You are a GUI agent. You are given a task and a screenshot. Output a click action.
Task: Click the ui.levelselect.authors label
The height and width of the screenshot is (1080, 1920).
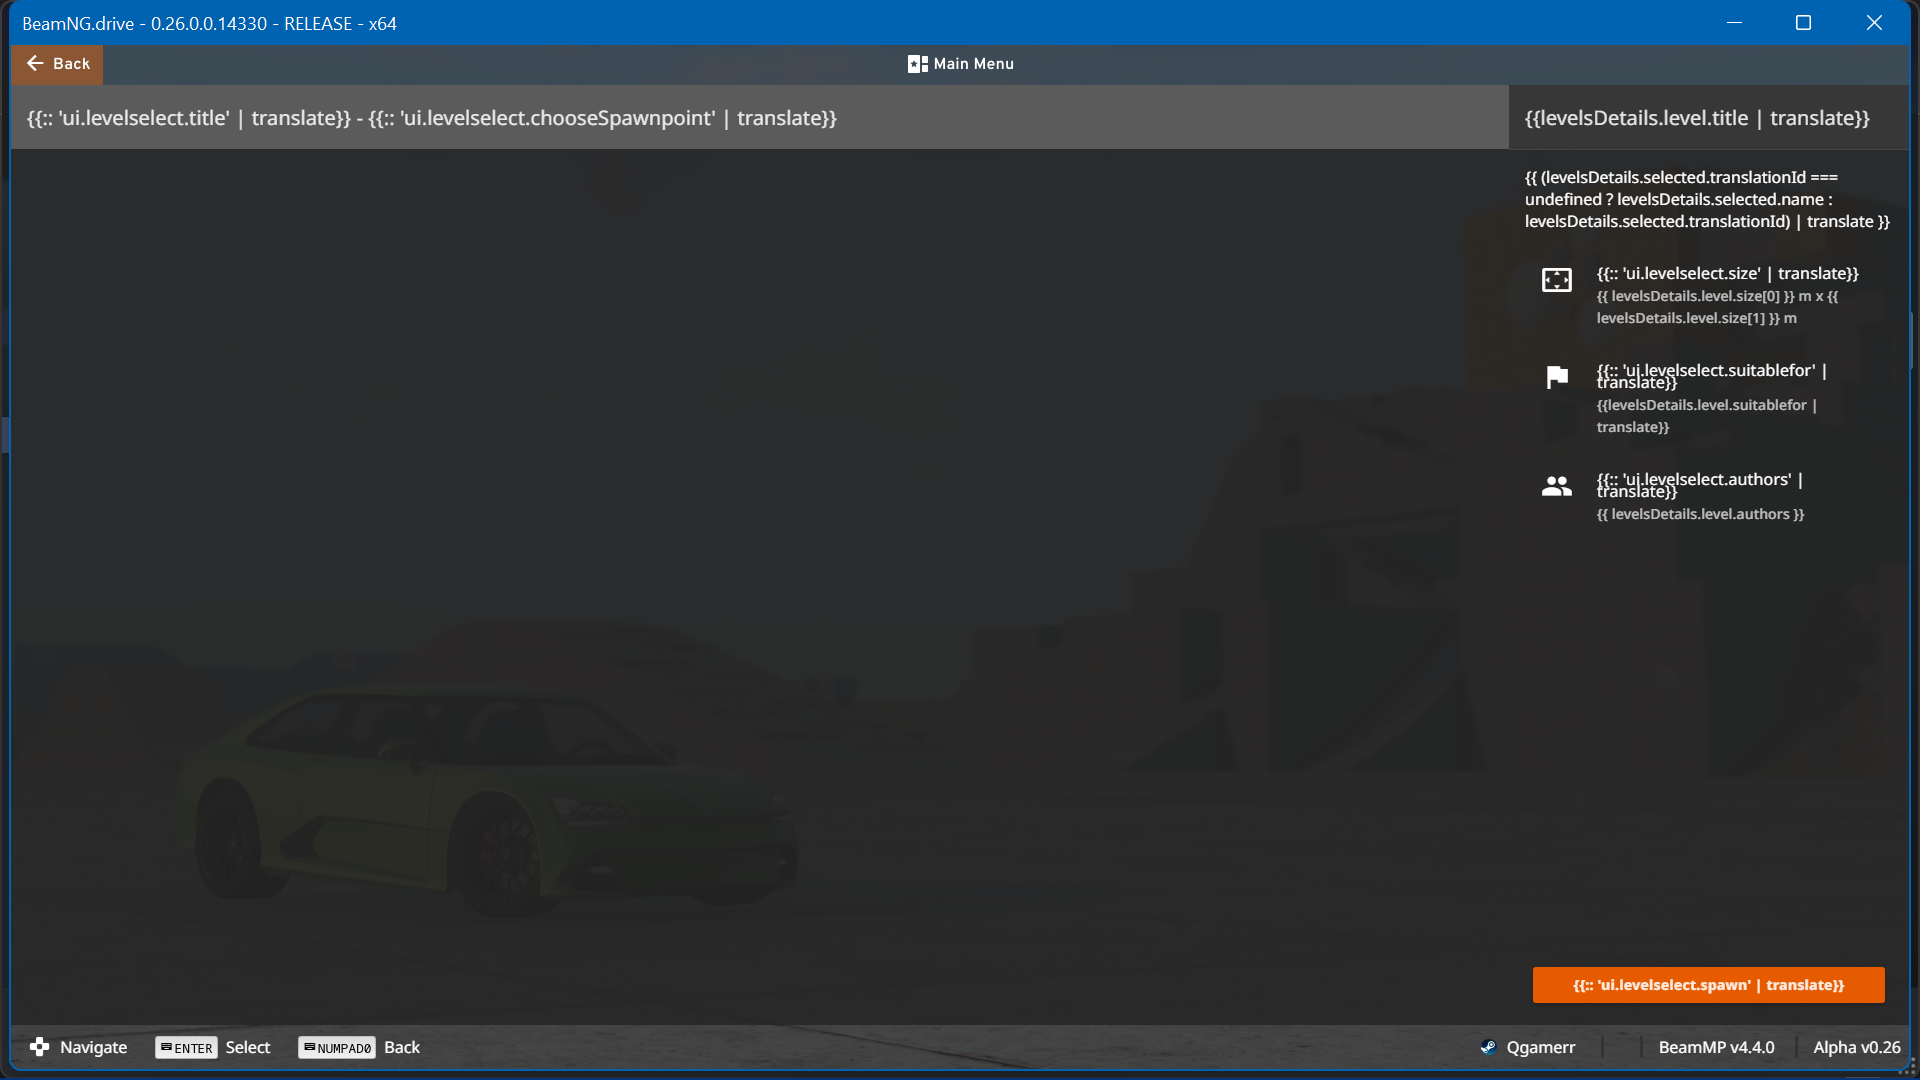coord(1699,485)
